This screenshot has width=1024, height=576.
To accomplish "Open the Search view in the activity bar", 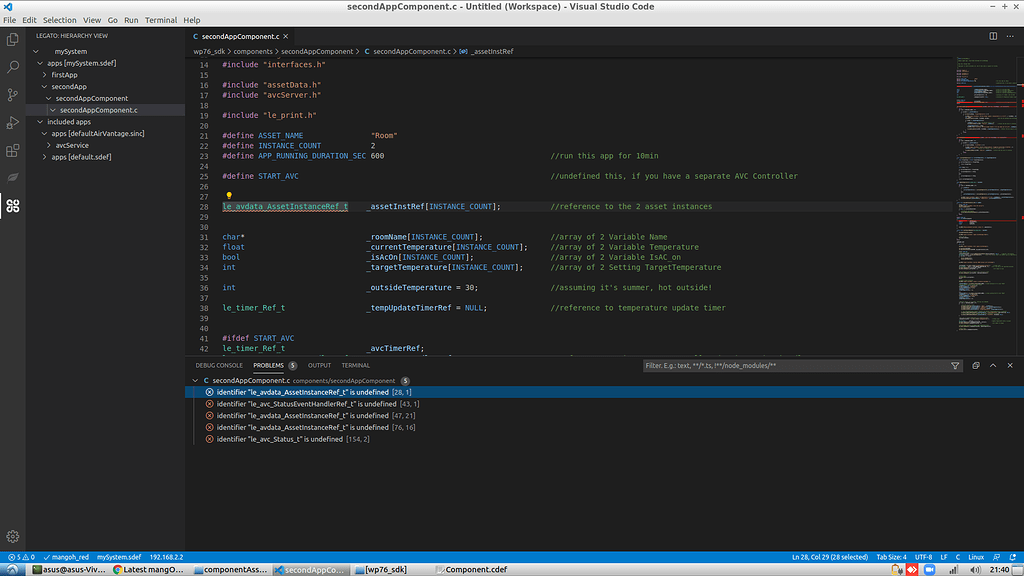I will click(x=13, y=68).
